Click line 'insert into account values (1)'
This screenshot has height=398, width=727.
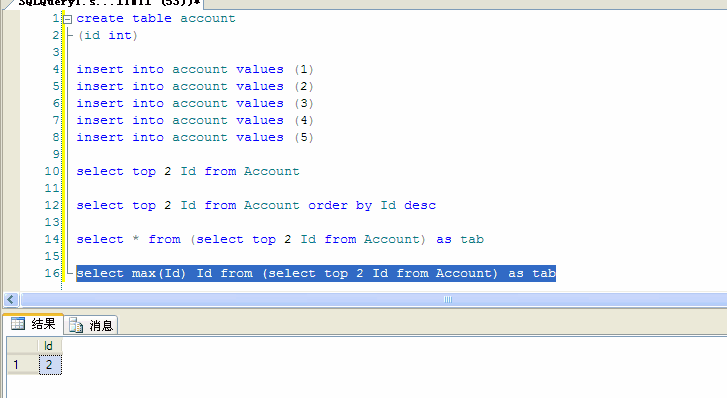tap(195, 70)
